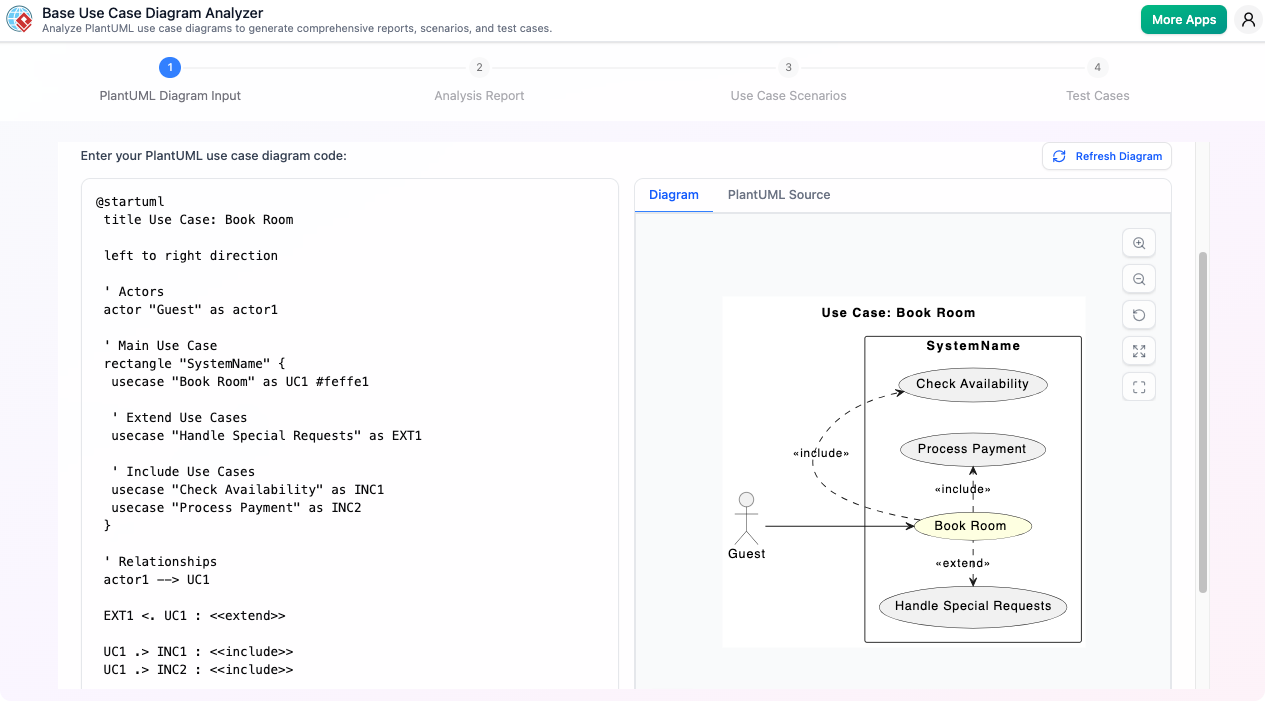Zoom out of the diagram preview
The height and width of the screenshot is (701, 1265).
point(1139,278)
